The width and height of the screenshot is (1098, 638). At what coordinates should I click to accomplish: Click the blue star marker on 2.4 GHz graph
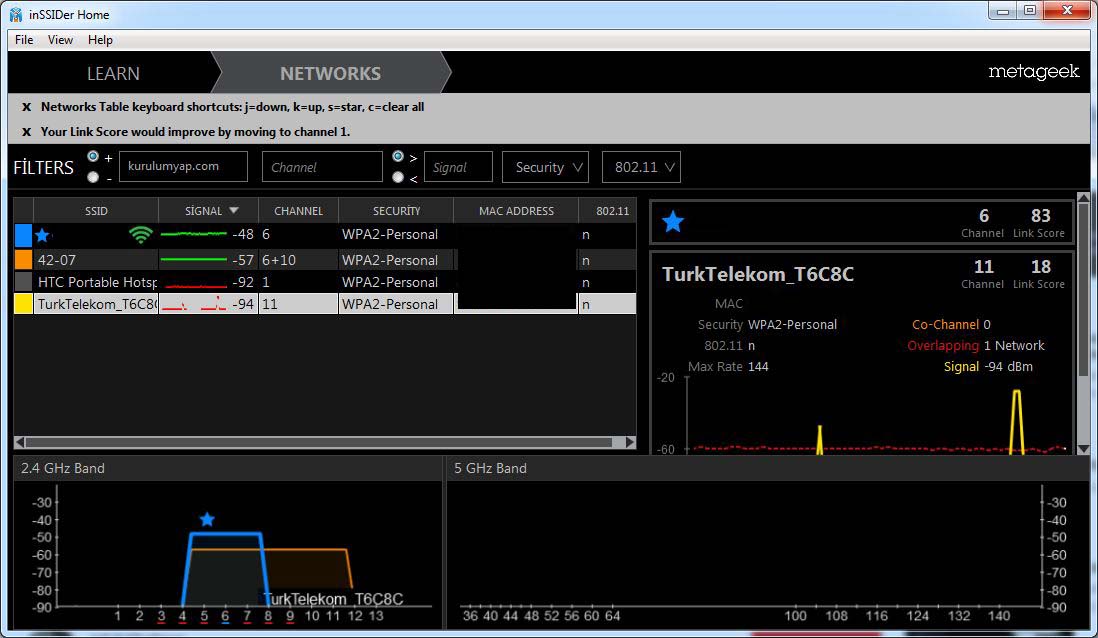point(207,520)
